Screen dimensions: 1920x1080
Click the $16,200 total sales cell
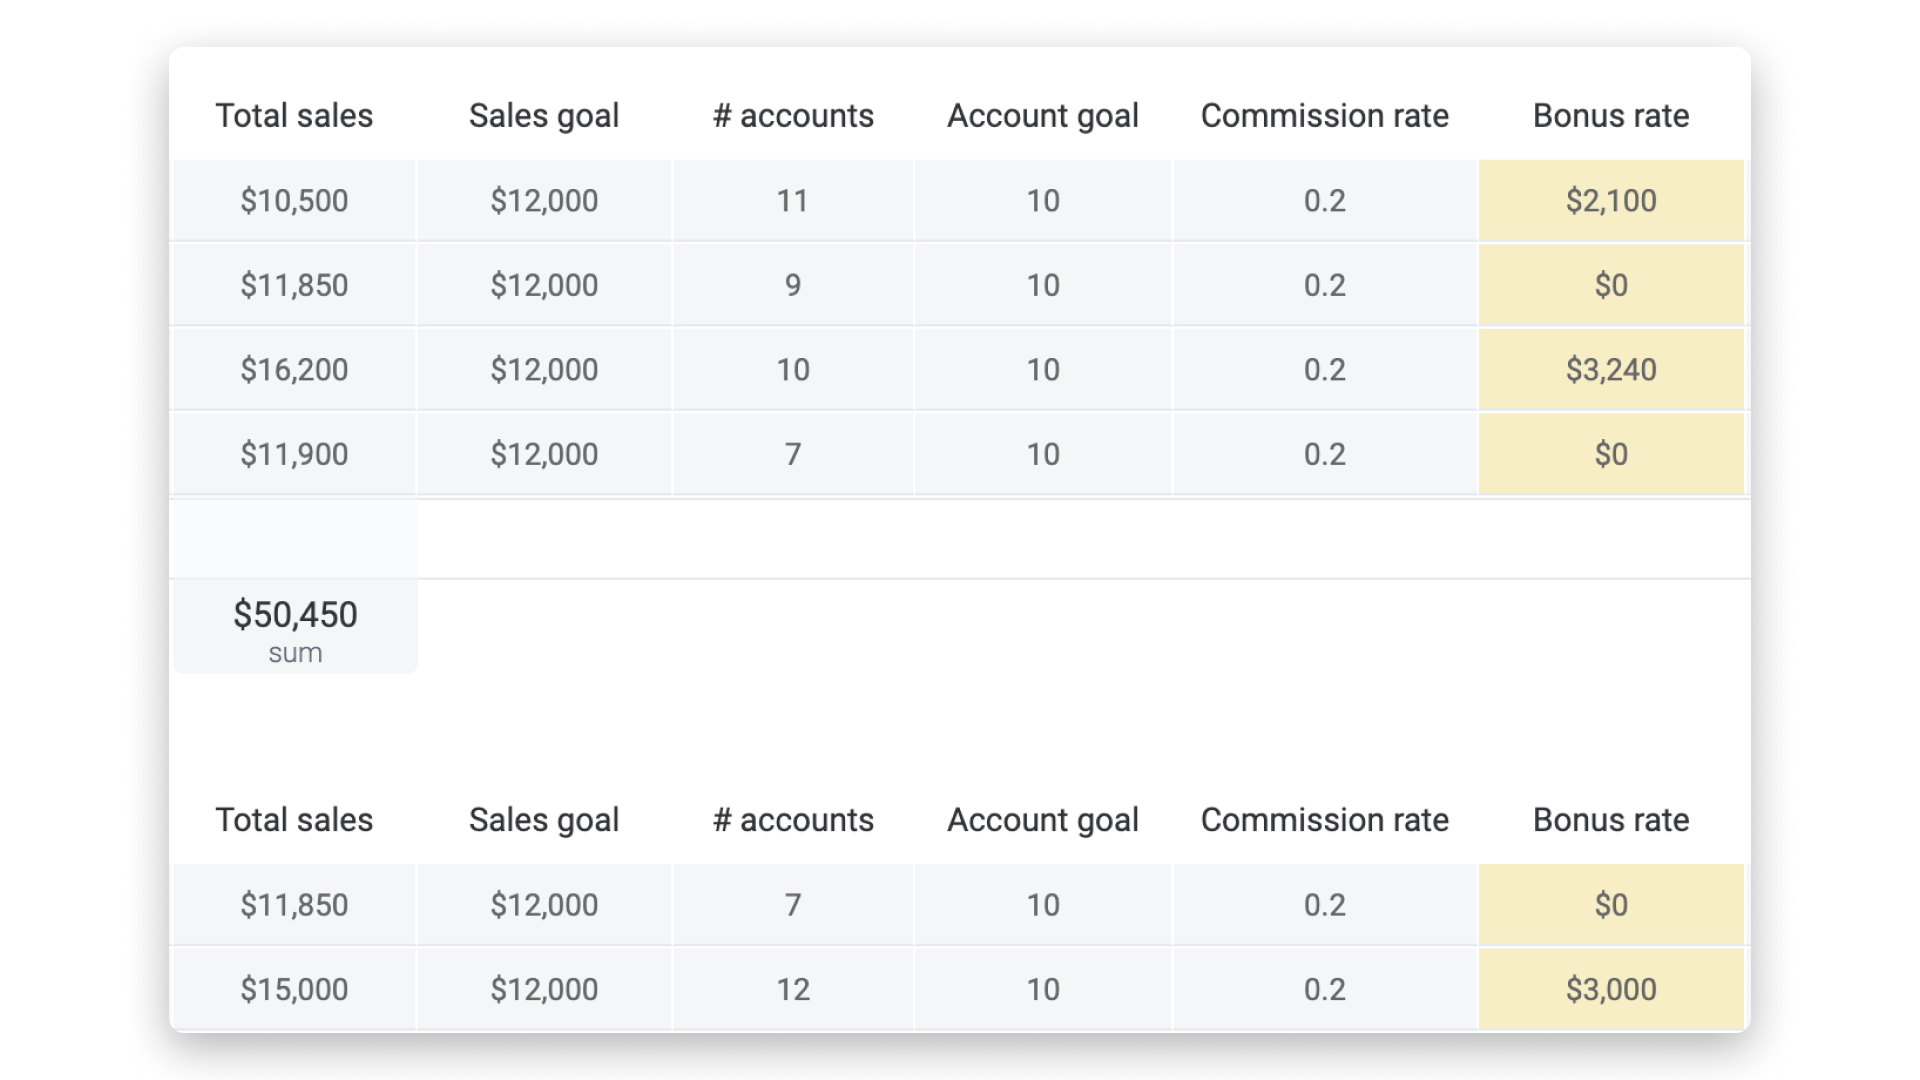click(x=294, y=369)
